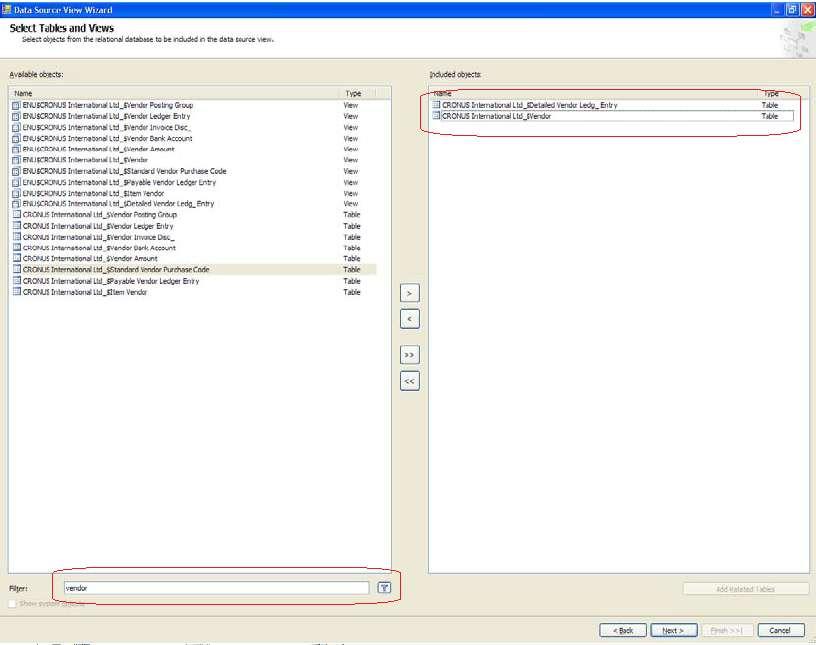The height and width of the screenshot is (645, 816).
Task: Select ENU$CRONUS International Ltd_$Vendor Ledger Entry view
Action: (x=194, y=117)
